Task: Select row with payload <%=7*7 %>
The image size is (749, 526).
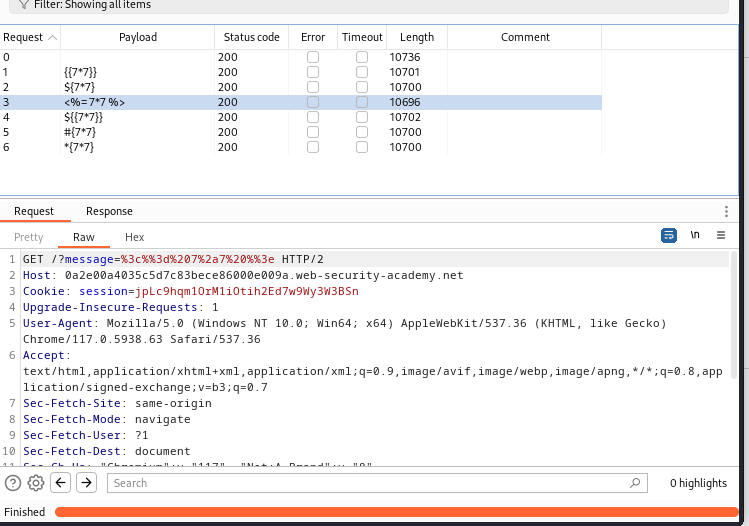Action: [x=301, y=102]
